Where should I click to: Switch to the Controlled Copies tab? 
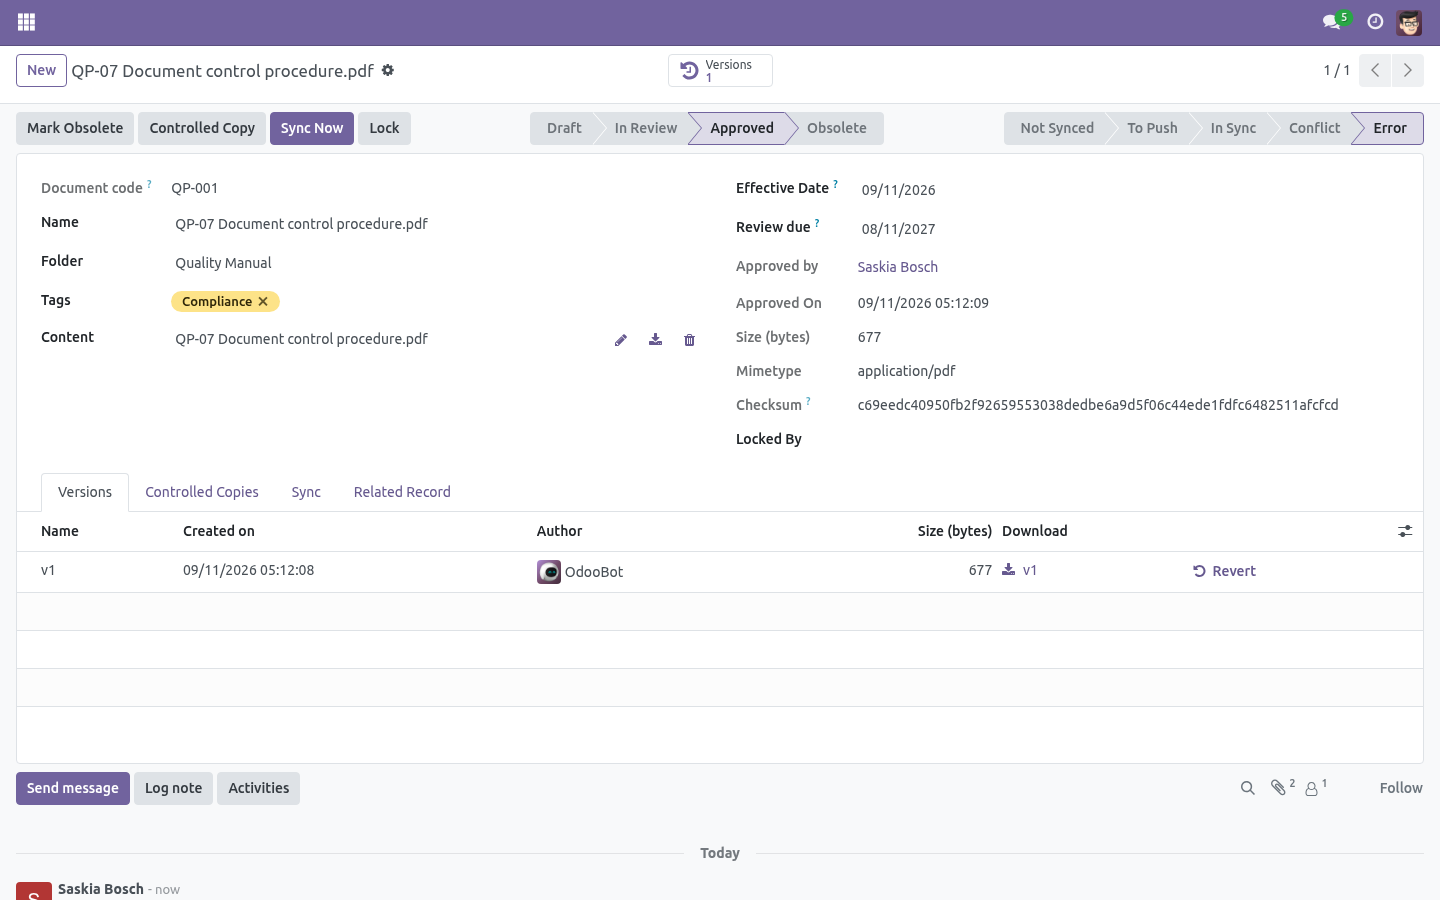[202, 492]
